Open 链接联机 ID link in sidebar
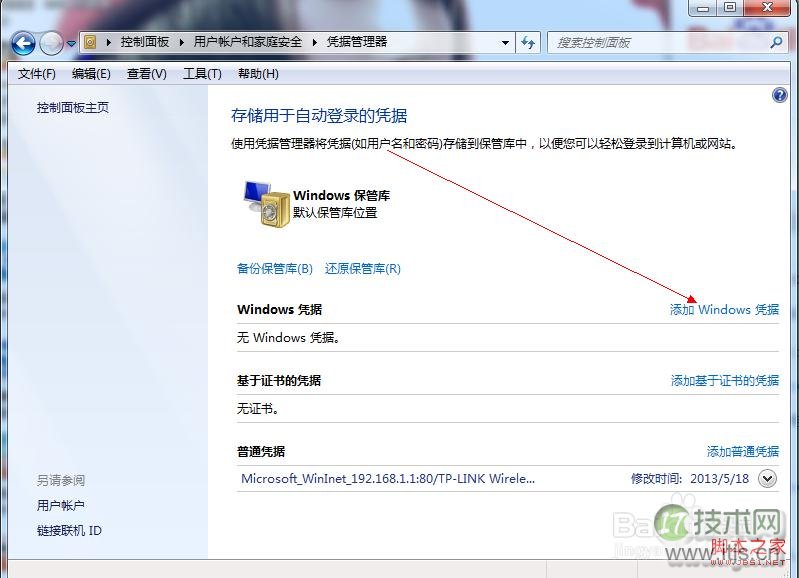This screenshot has height=578, width=799. click(x=69, y=531)
